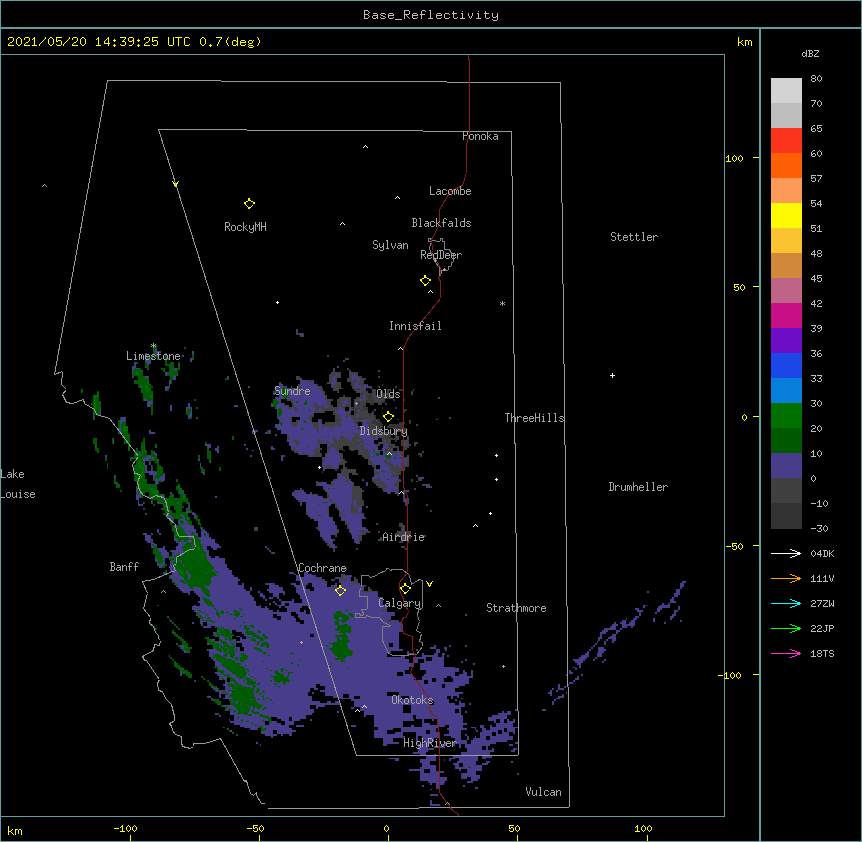Viewport: 862px width, 842px height.
Task: Select the purple 10 dBZ color swatch
Action: (786, 466)
